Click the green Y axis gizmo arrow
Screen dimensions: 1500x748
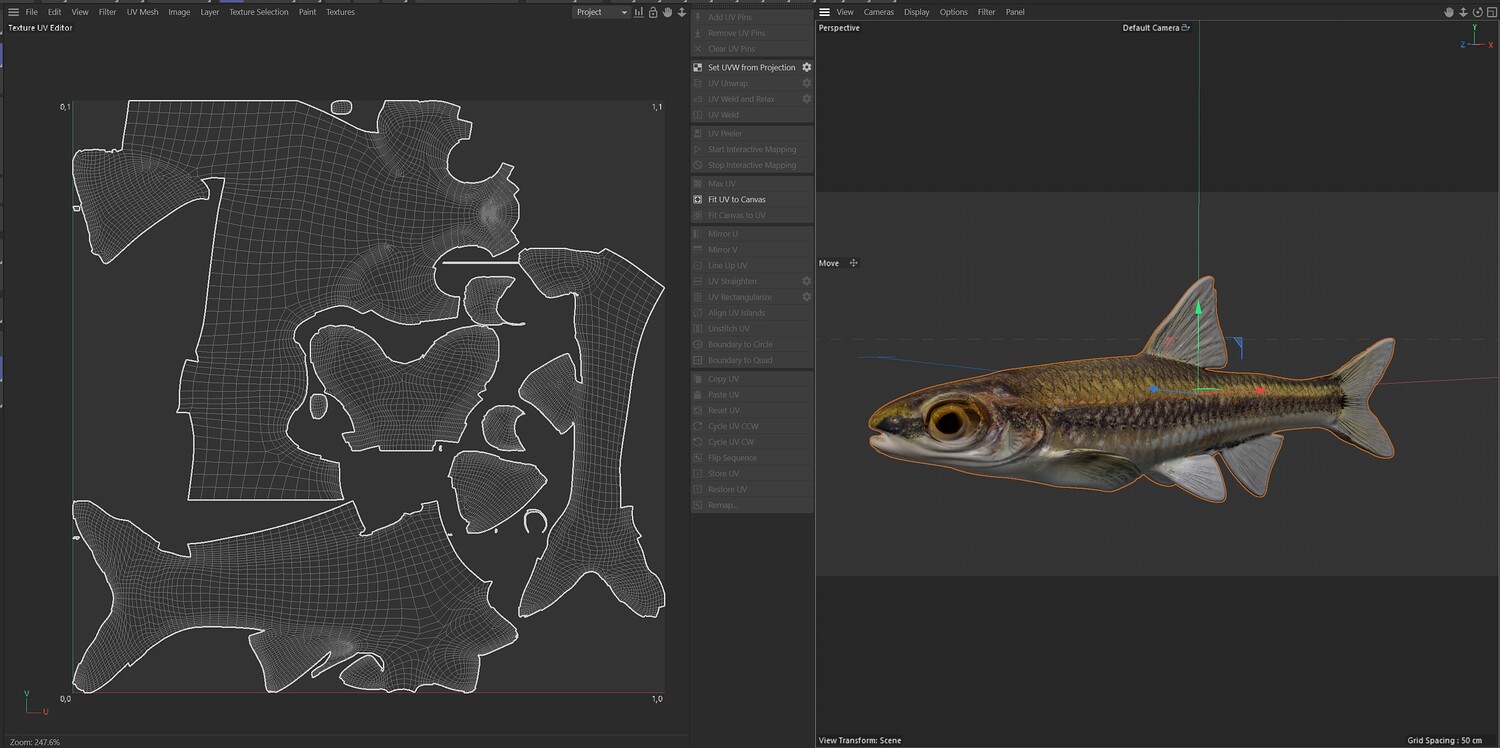pos(1198,309)
